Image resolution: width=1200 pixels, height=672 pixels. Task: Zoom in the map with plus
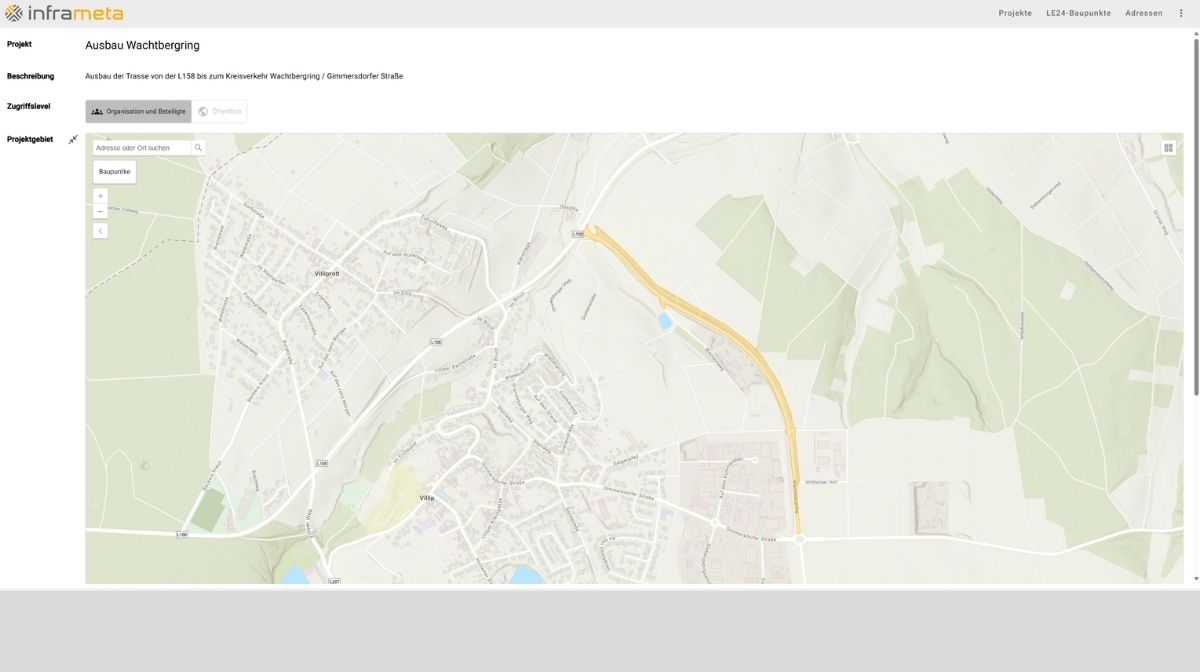(100, 196)
